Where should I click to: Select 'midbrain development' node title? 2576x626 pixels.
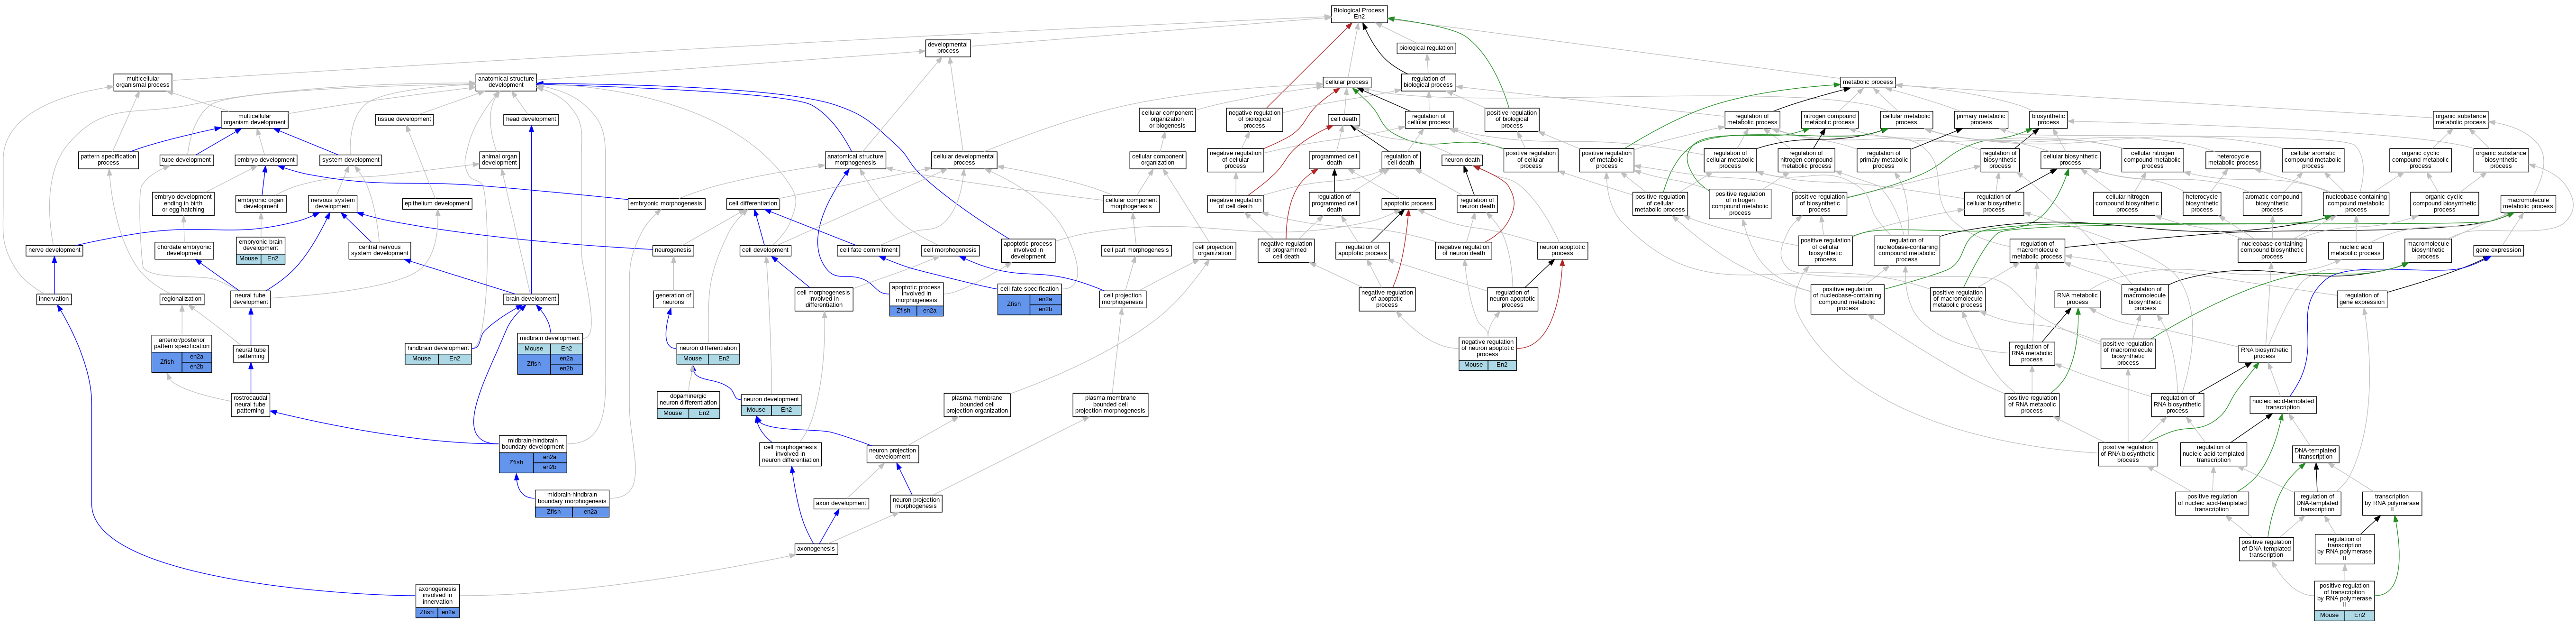pos(550,338)
